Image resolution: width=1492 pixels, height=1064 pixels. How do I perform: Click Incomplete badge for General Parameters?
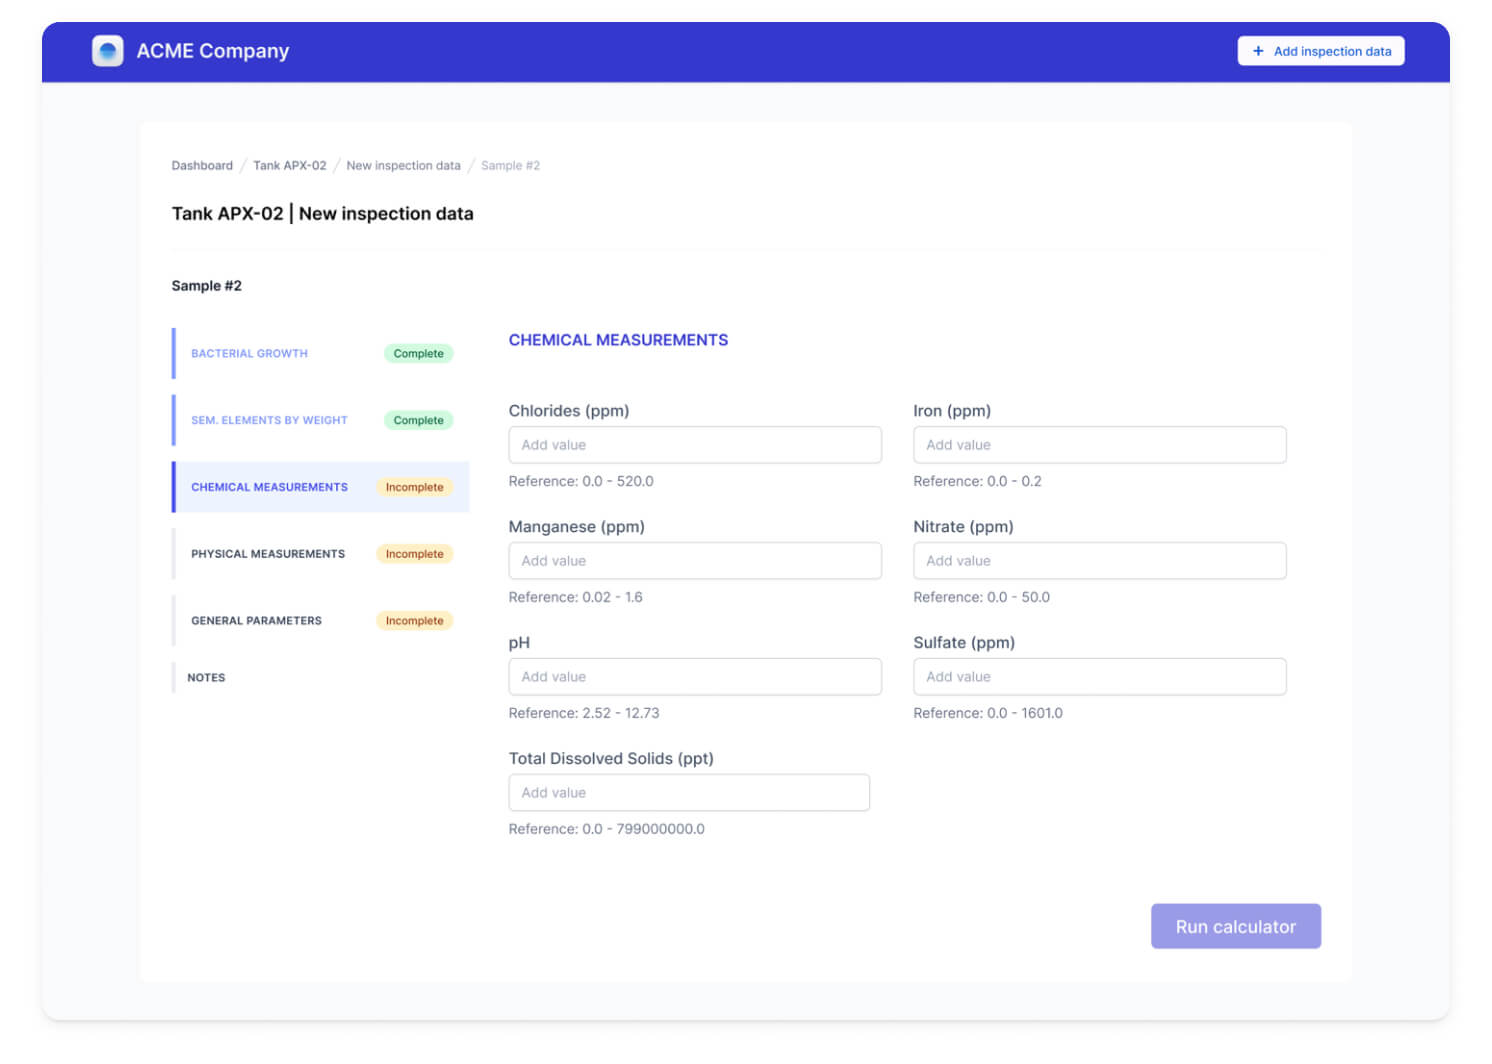pos(414,621)
